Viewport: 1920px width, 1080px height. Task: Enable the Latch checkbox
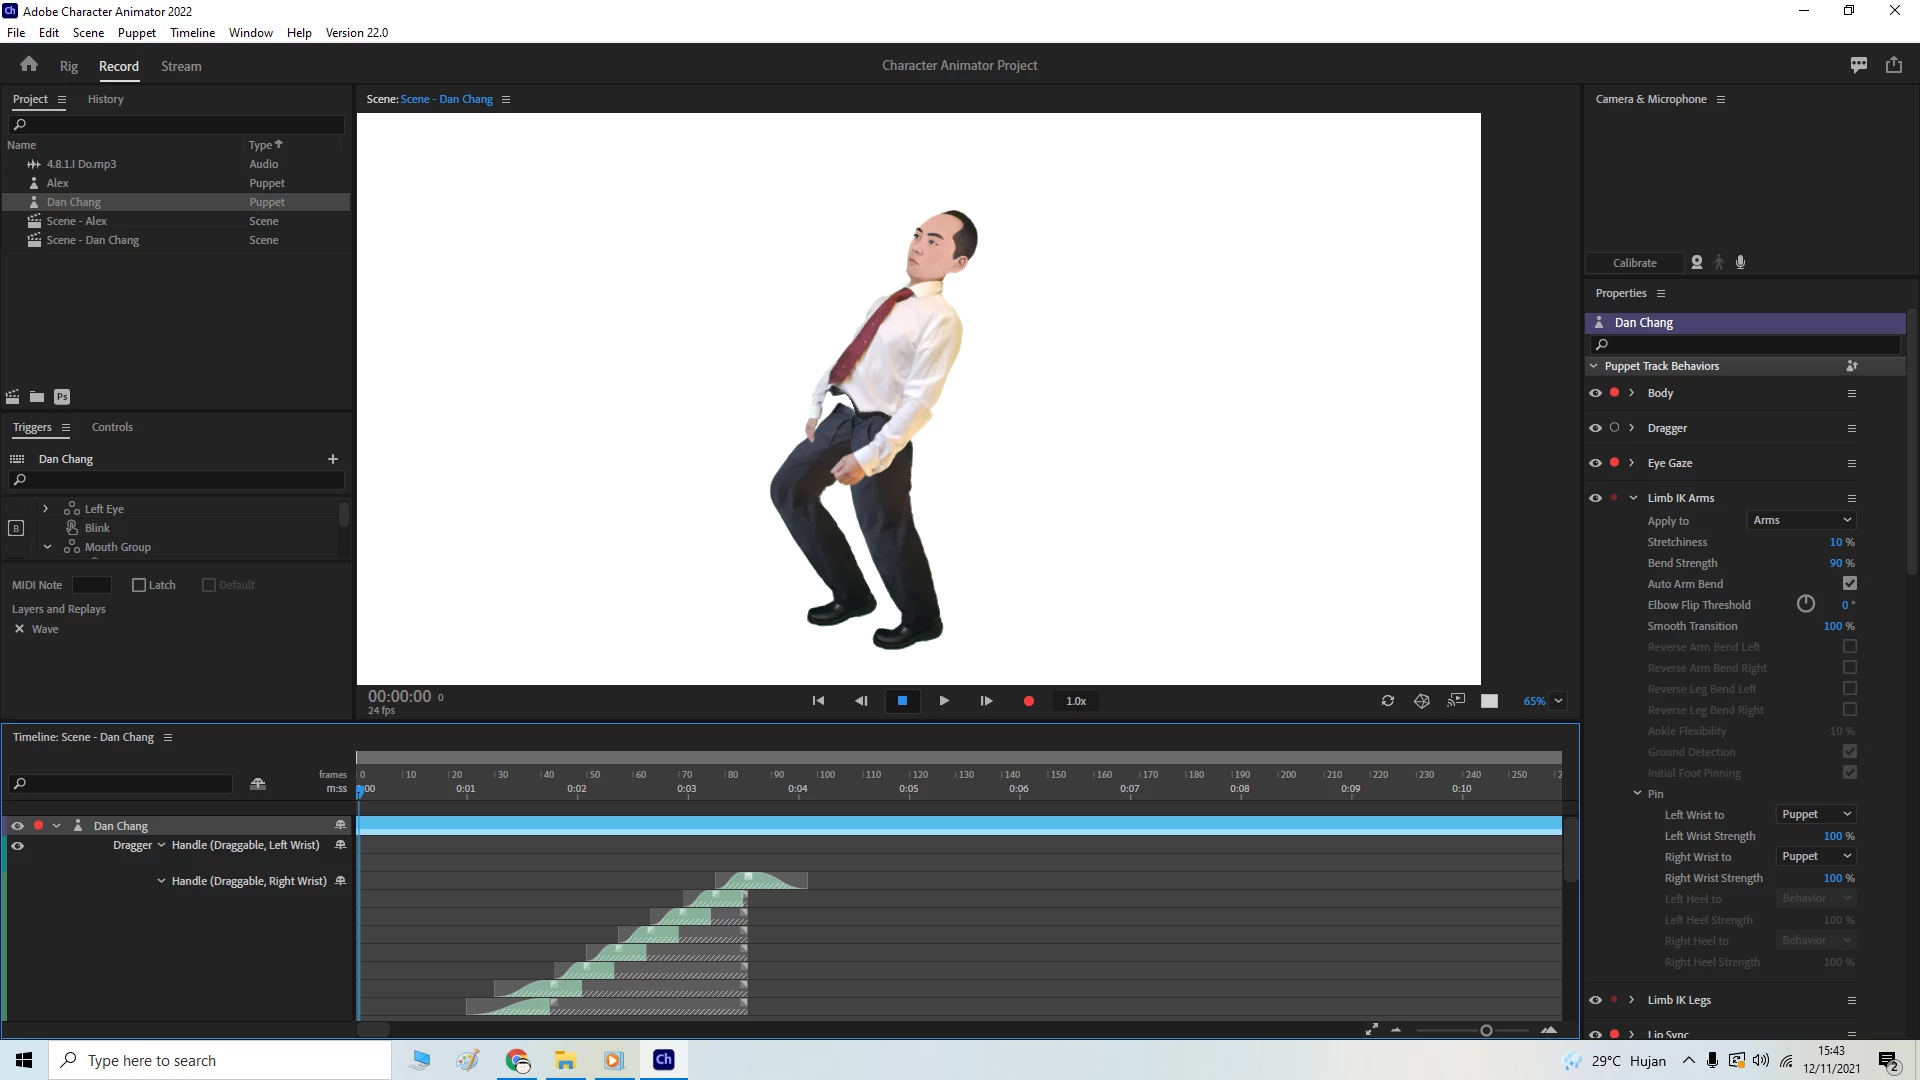[139, 585]
